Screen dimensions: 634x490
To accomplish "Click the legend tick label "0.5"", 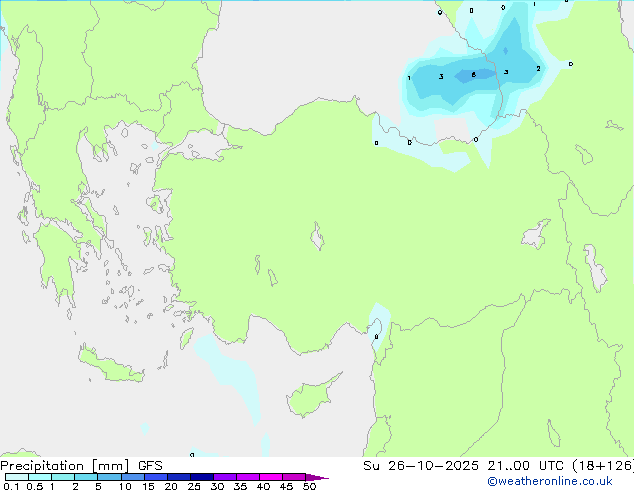I will 34,486.
